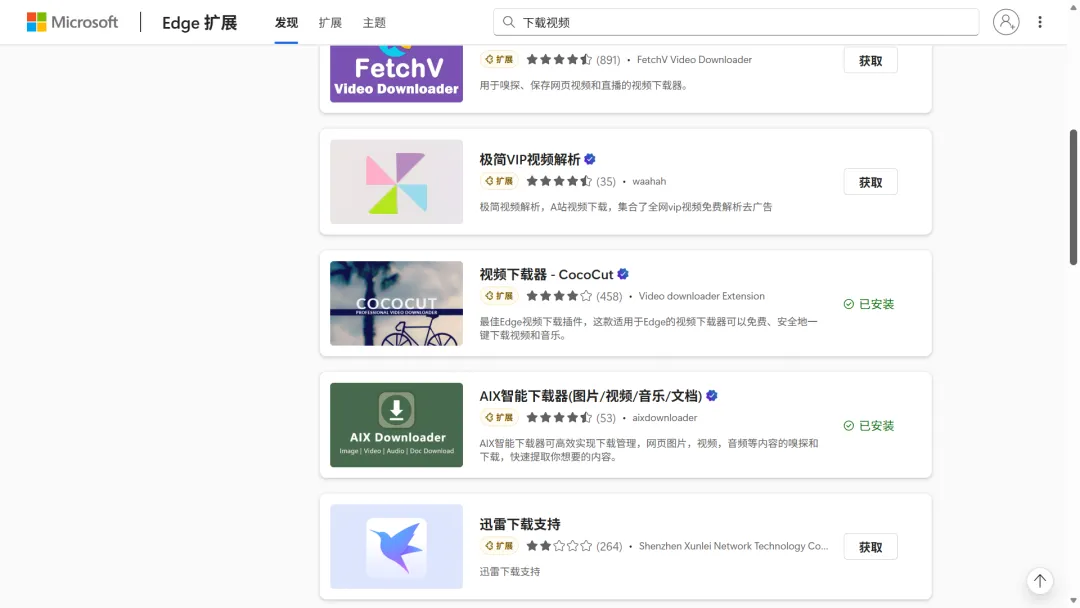Click the search magnifier icon
This screenshot has width=1080, height=608.
(x=508, y=22)
